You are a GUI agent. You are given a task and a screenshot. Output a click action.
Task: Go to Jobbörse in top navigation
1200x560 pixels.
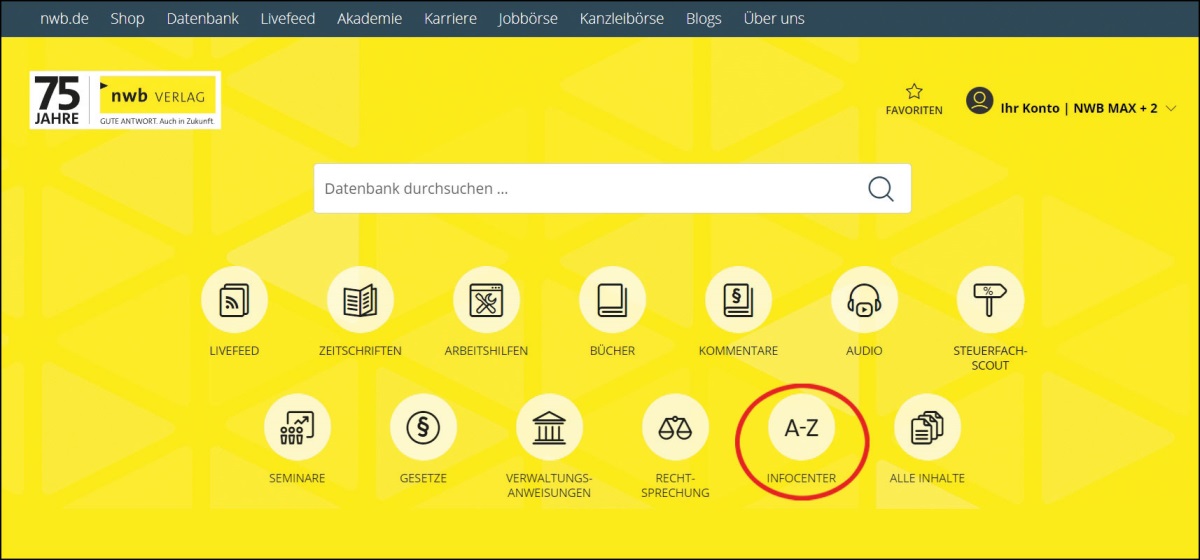(528, 18)
